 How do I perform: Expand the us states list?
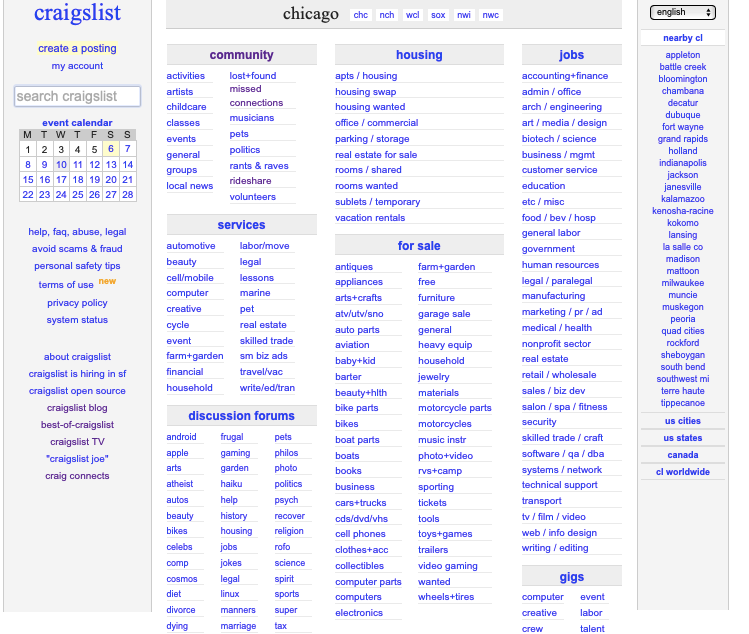(683, 438)
